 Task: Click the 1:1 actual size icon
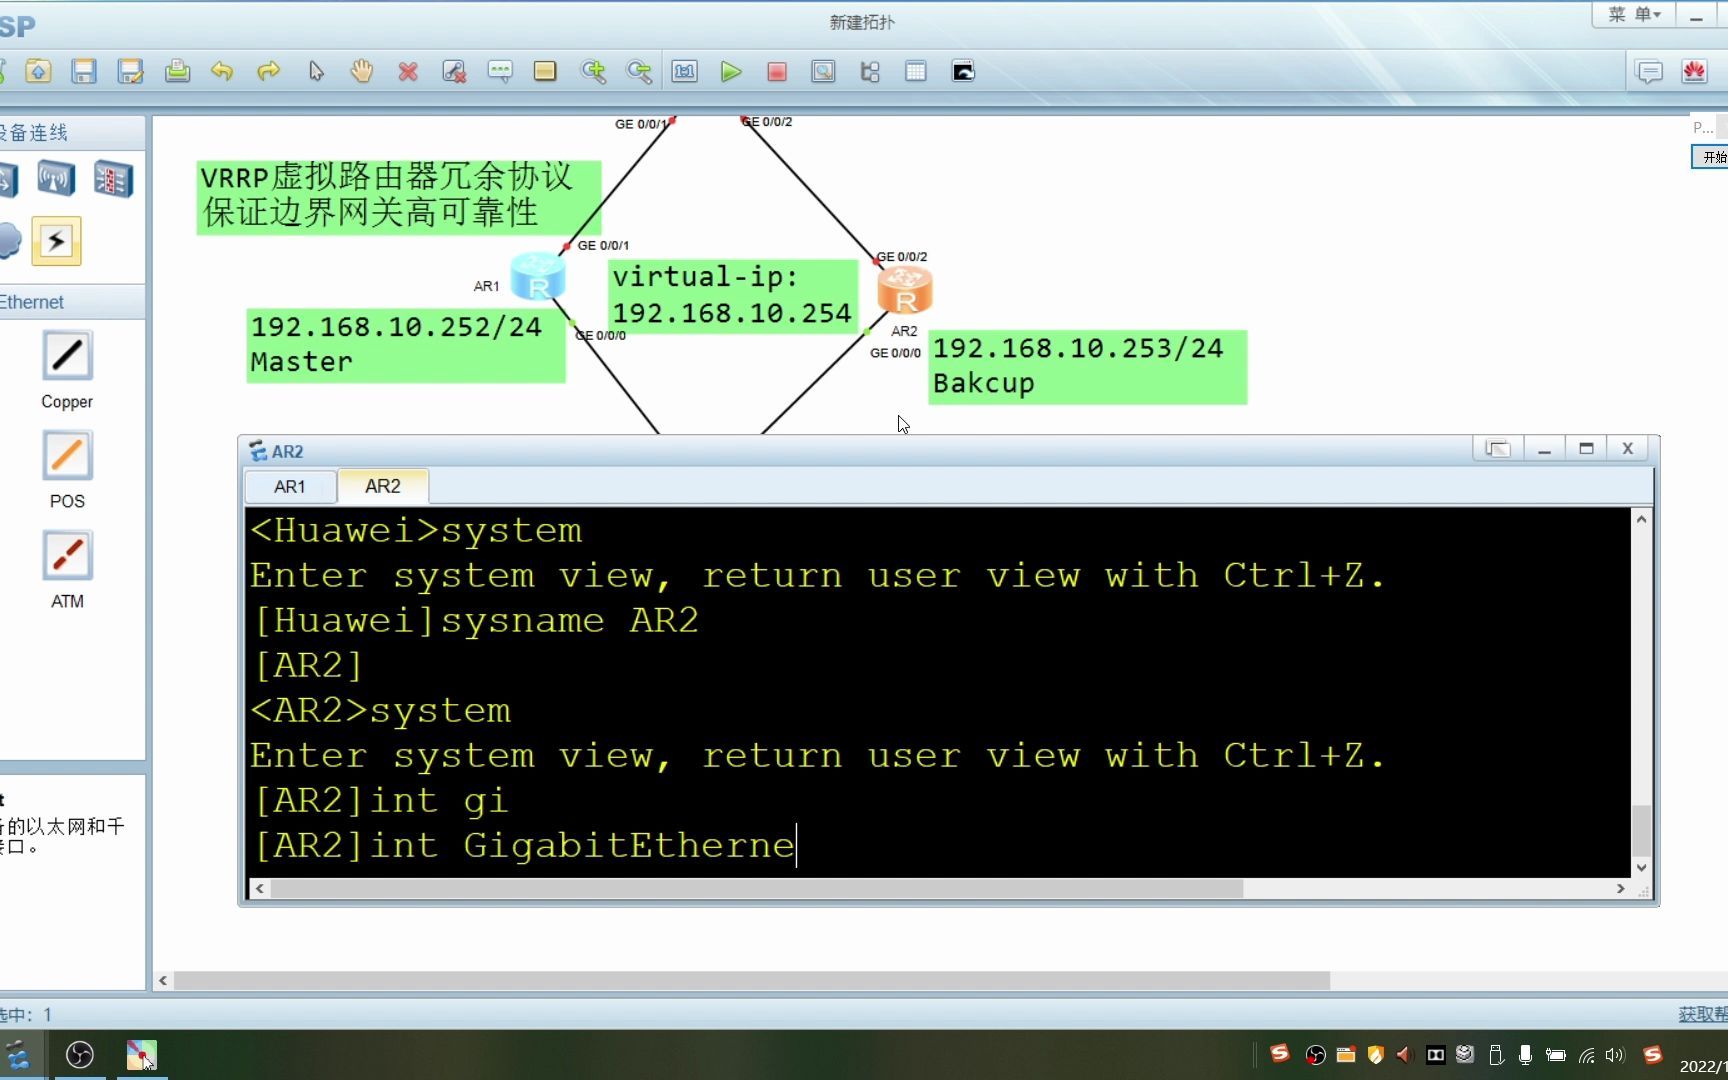coord(684,71)
